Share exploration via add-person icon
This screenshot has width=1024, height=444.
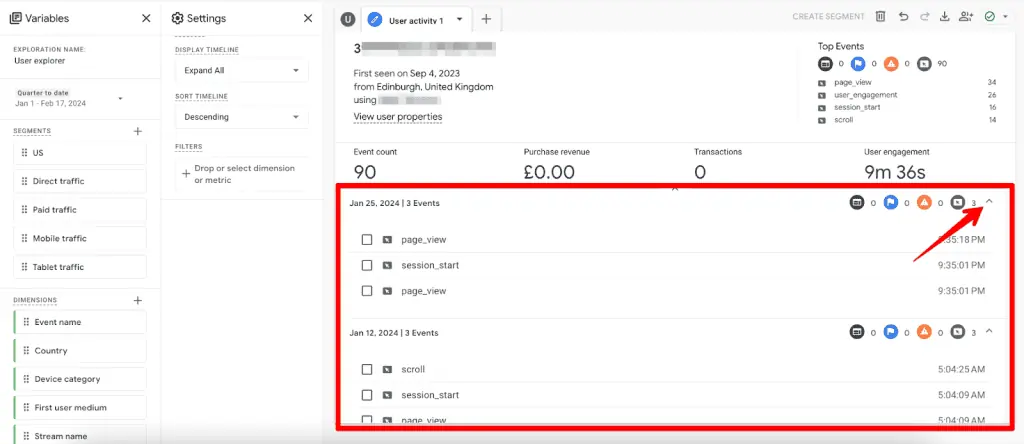click(x=966, y=17)
